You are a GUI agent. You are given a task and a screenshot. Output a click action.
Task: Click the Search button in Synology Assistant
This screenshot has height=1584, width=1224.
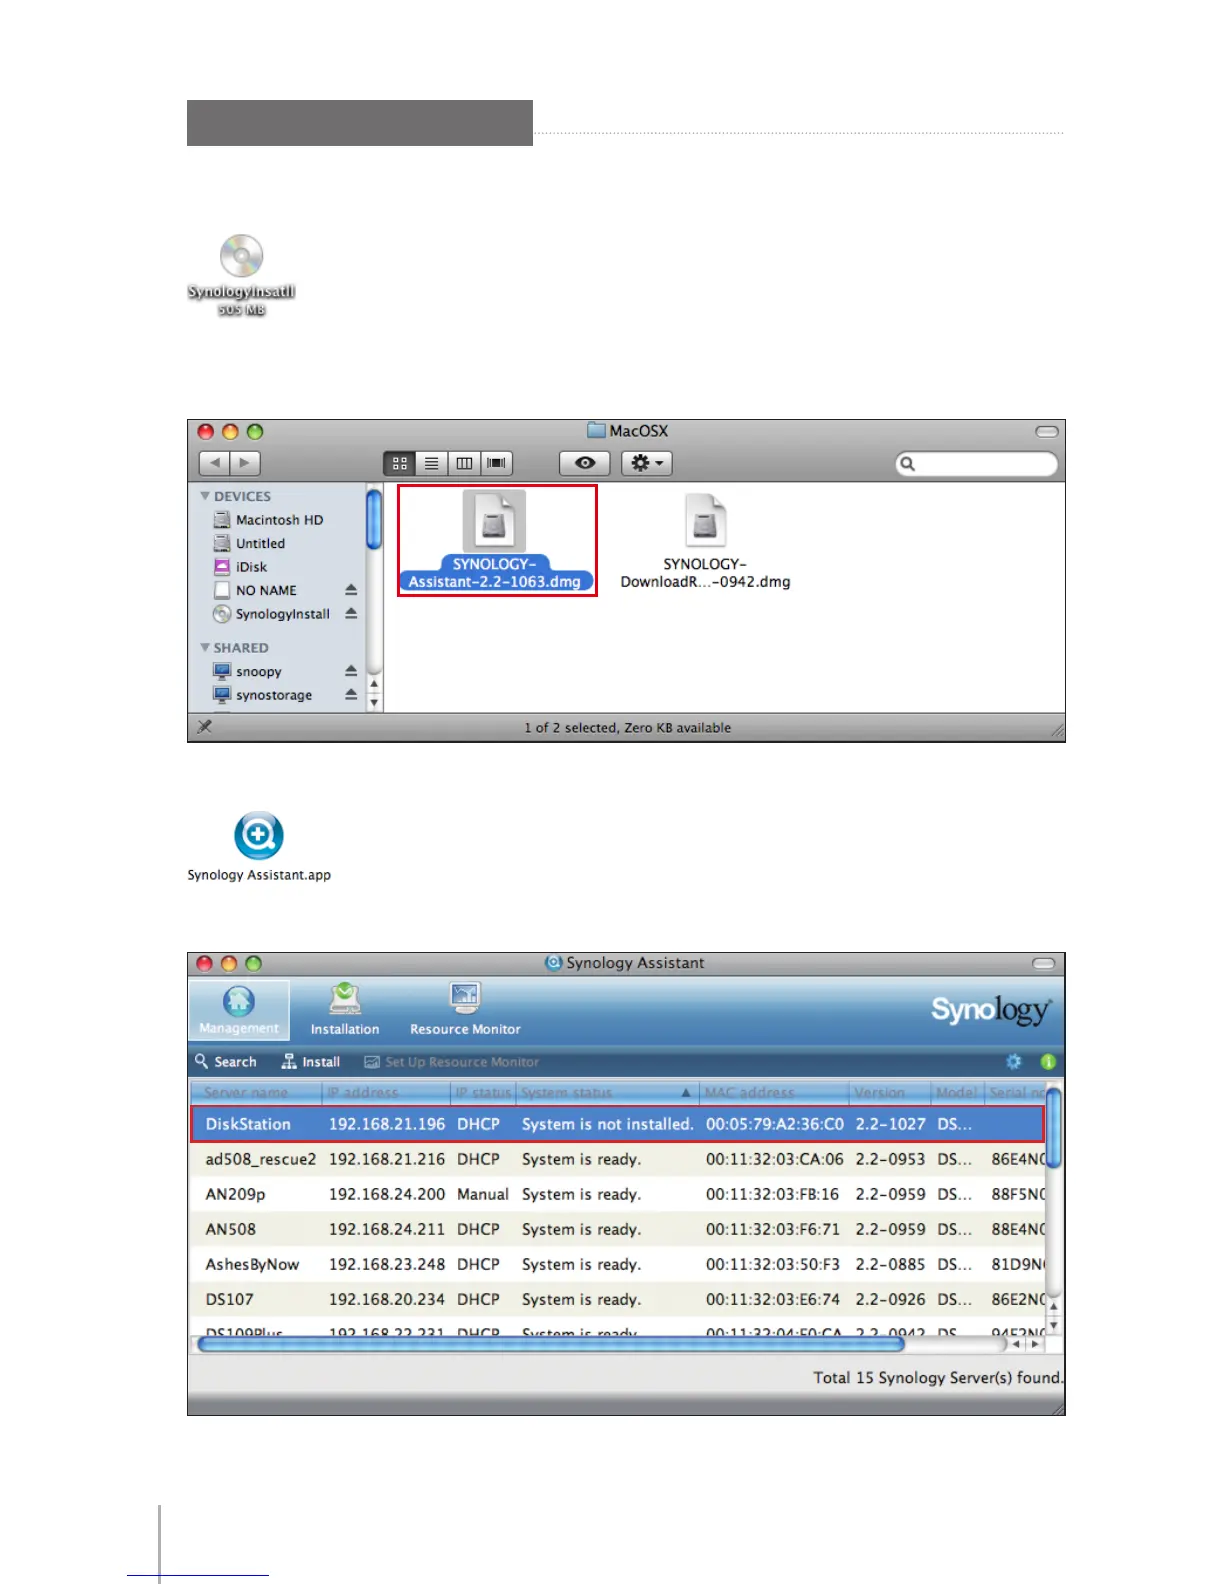click(x=226, y=1062)
